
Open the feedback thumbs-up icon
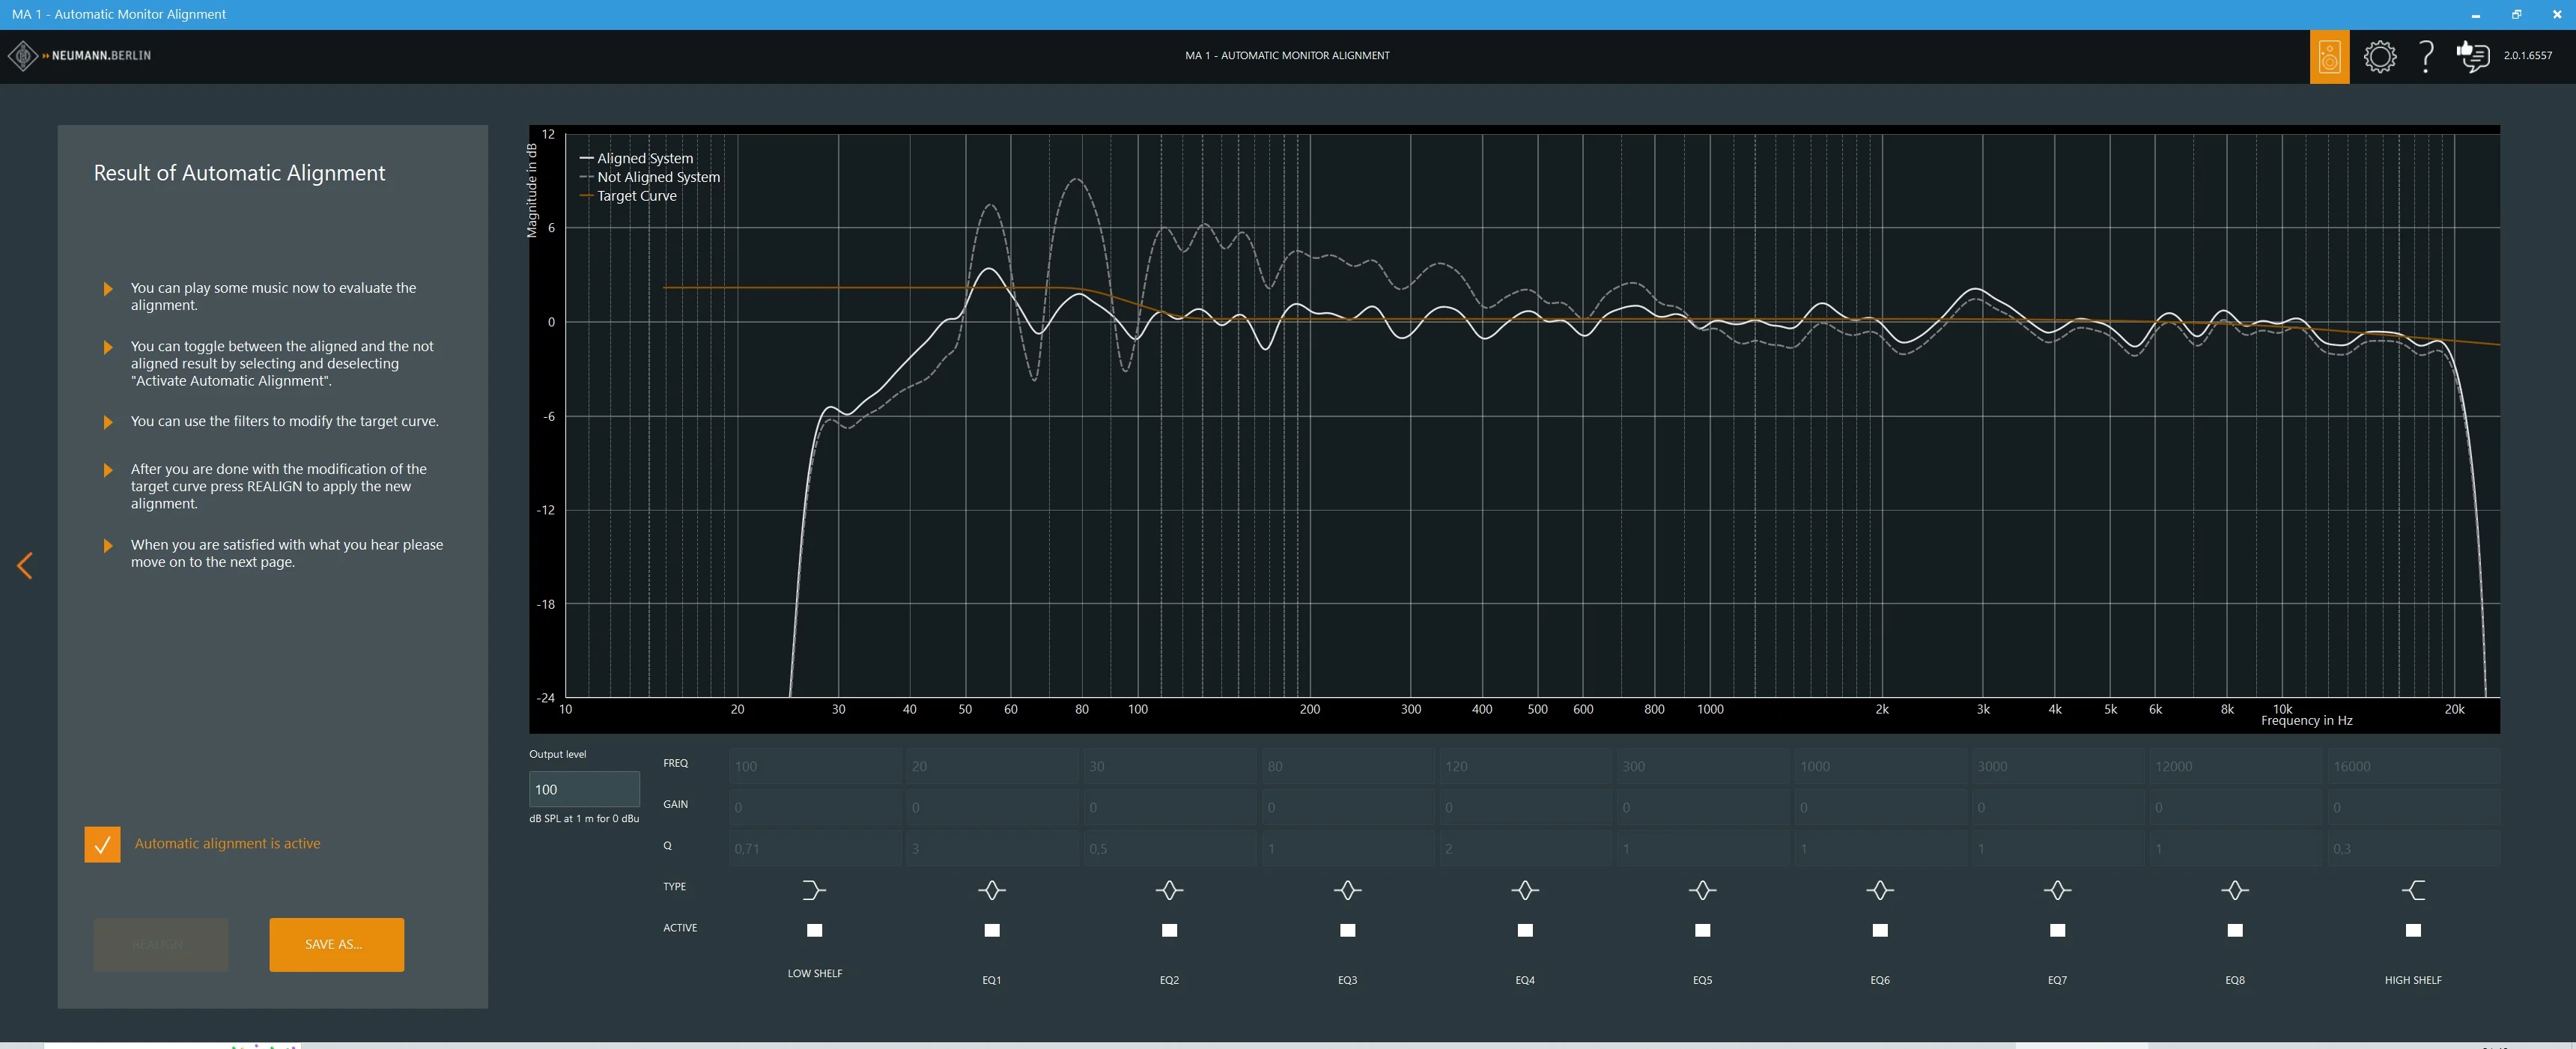[2473, 56]
